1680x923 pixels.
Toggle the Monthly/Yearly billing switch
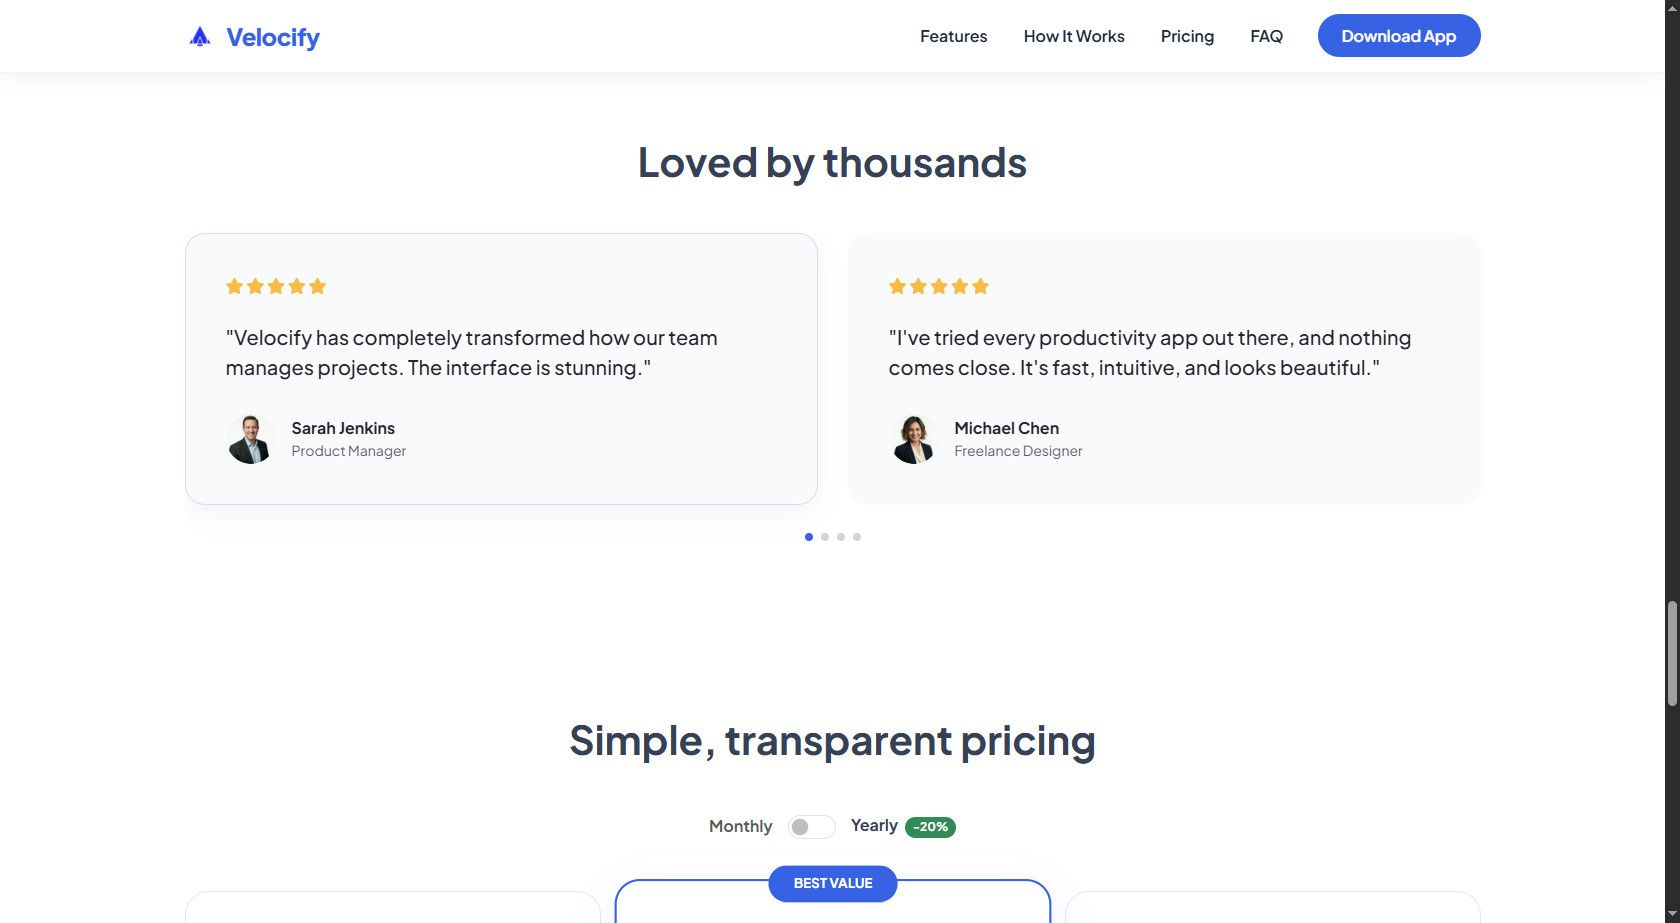point(811,827)
